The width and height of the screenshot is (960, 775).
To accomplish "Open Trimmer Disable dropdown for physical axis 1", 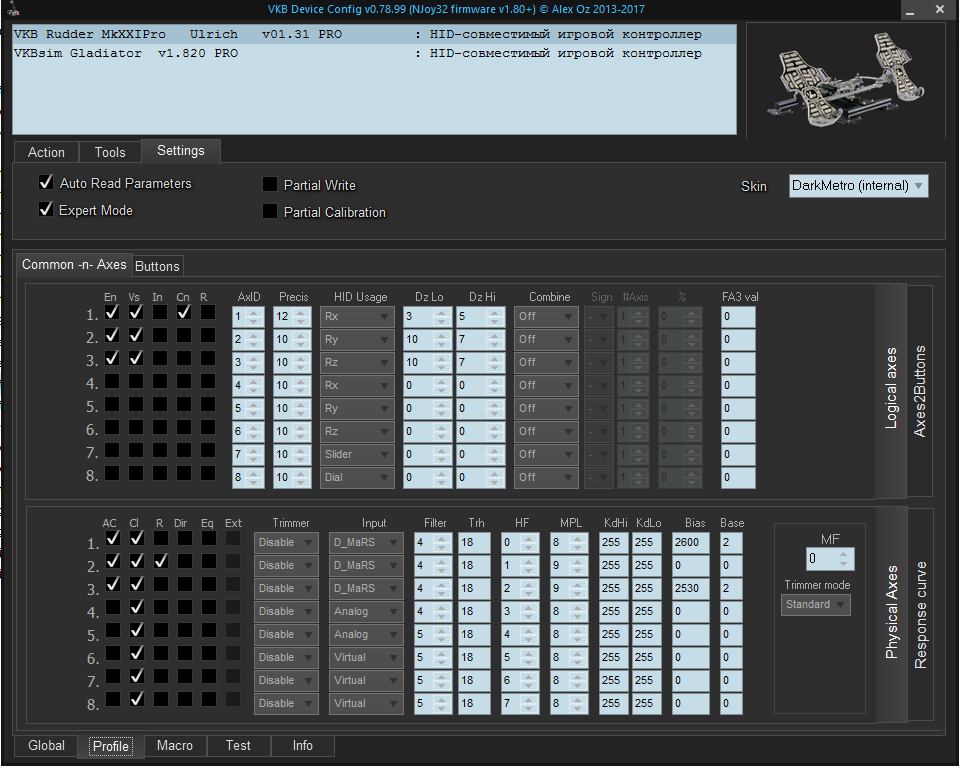I will coord(286,542).
